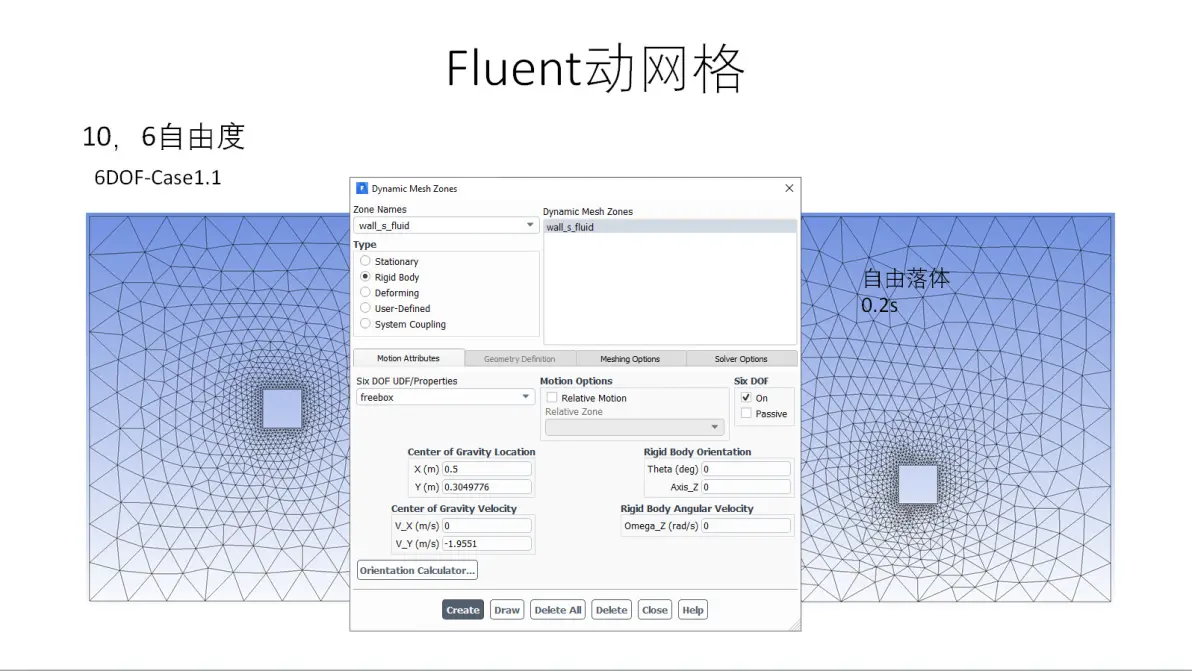
Task: Click the Close button at dialog bottom
Action: click(x=655, y=610)
